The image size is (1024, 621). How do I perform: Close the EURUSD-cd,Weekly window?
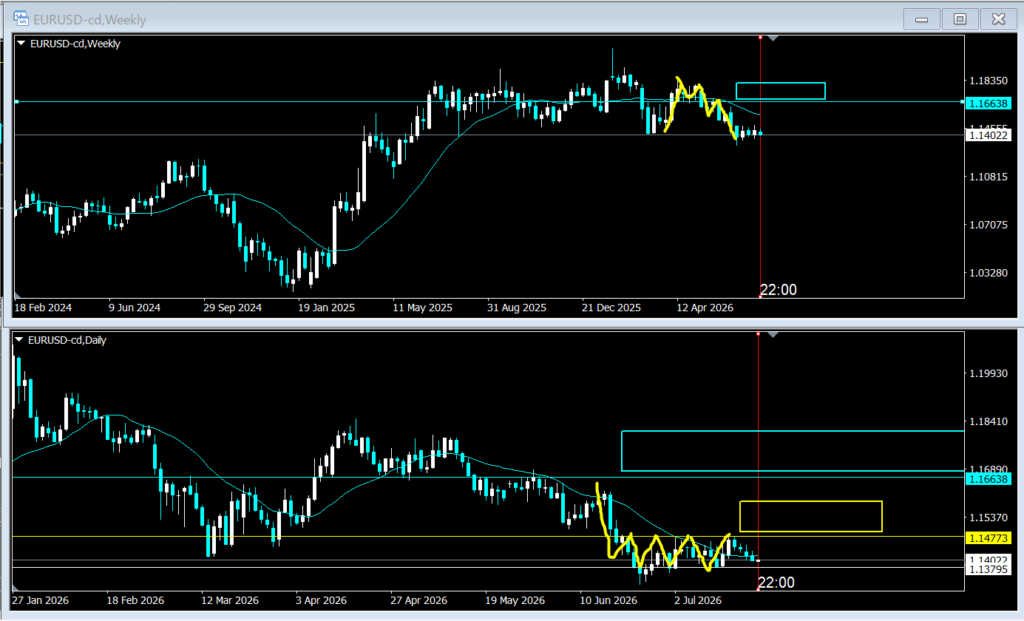pos(999,19)
